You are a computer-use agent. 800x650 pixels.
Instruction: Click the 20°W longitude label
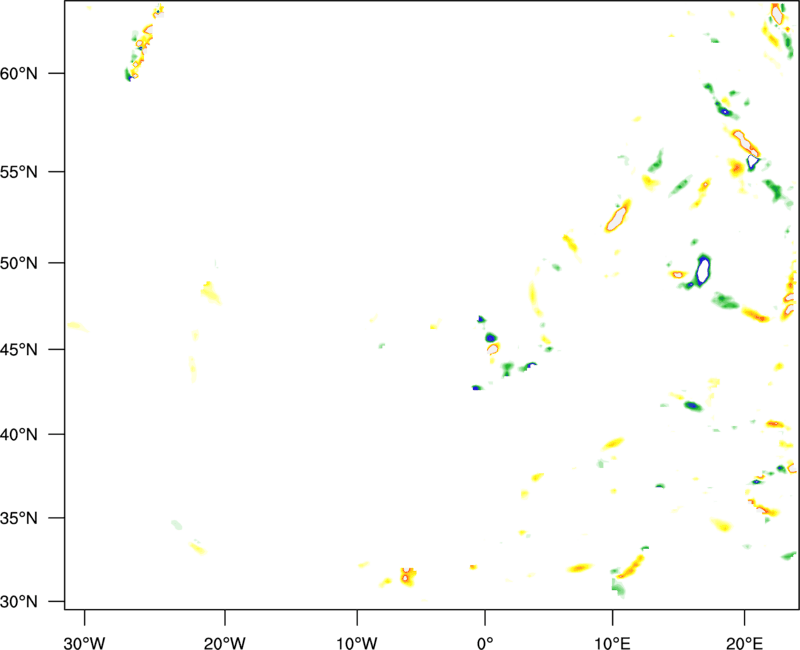point(224,643)
